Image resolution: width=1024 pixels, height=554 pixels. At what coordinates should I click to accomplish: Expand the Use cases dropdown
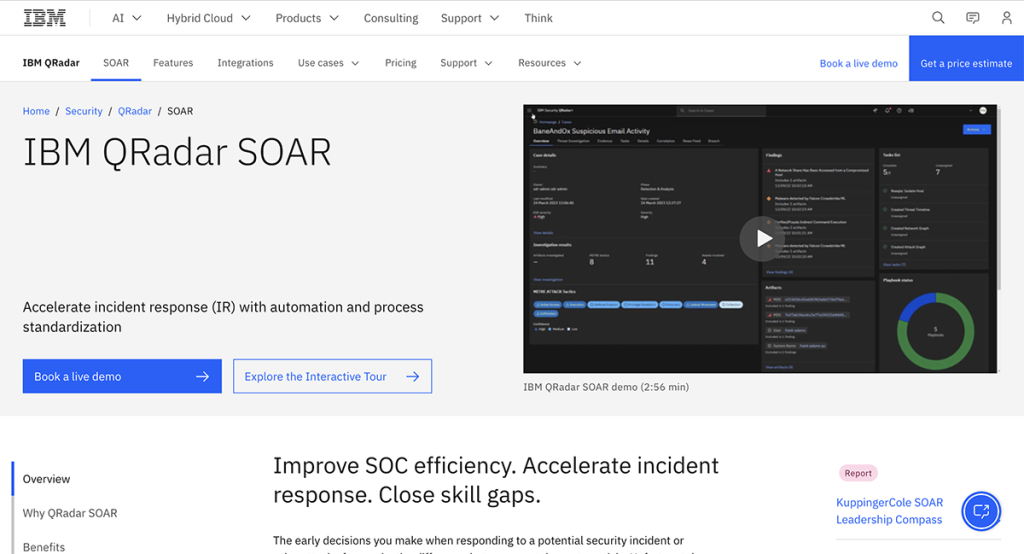(328, 63)
